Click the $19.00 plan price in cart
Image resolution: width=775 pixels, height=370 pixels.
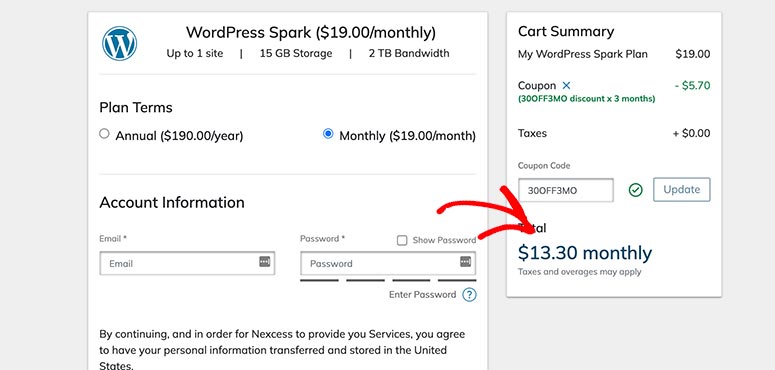(x=693, y=54)
